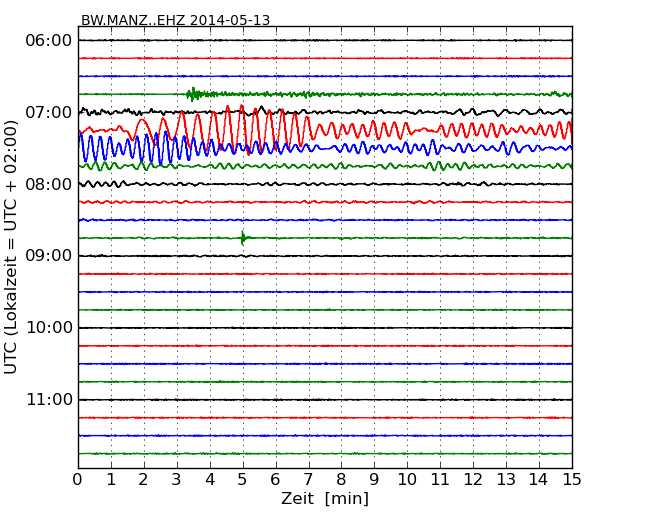Screen dimensions: 650x520
Task: Click the UTC (Lokalzeit = UTC + 02:00) axis label
Action: click(10, 247)
